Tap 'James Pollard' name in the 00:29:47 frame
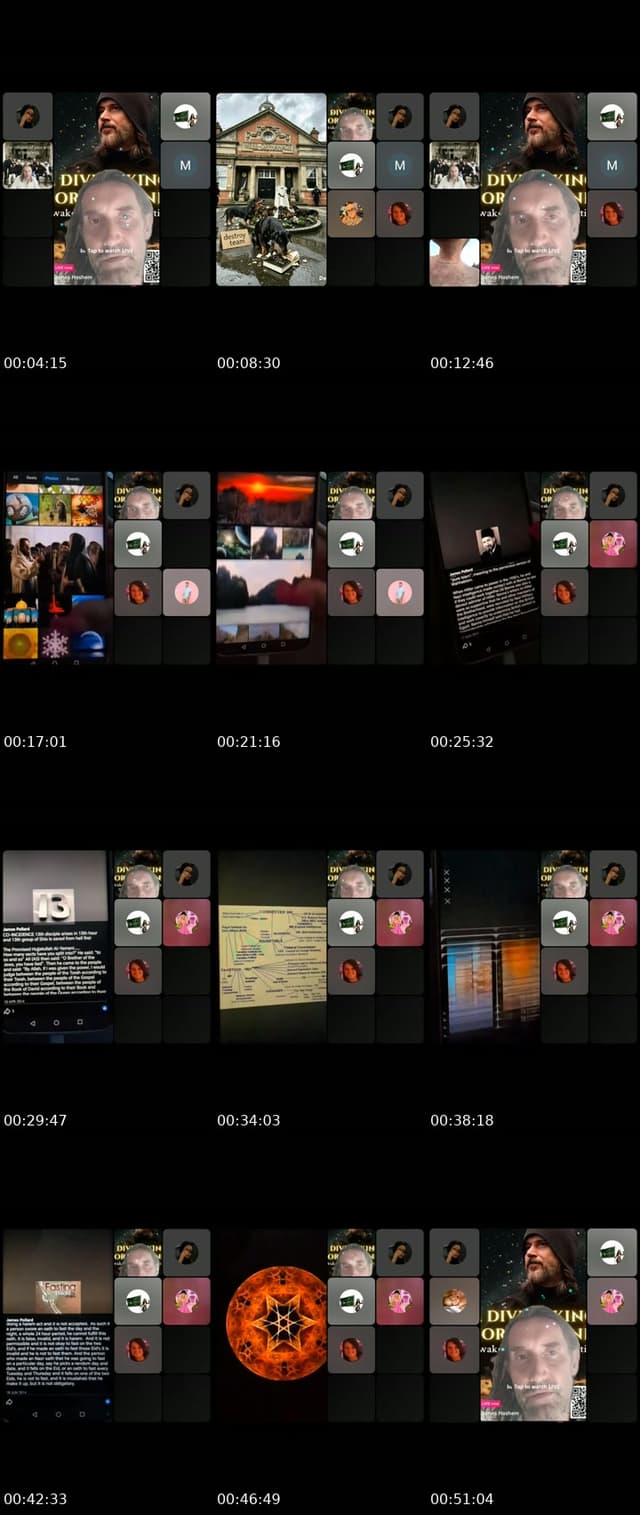Image resolution: width=640 pixels, height=1515 pixels. (20, 929)
